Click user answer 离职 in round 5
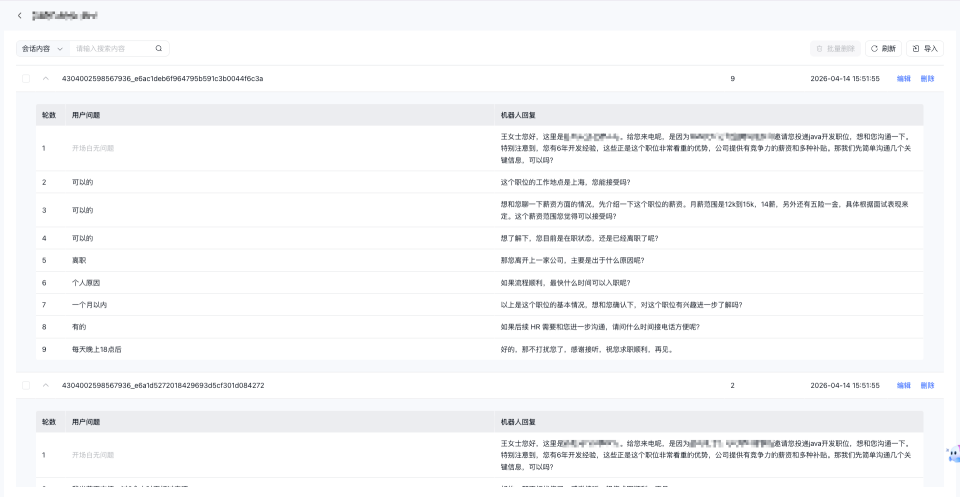 pos(79,260)
